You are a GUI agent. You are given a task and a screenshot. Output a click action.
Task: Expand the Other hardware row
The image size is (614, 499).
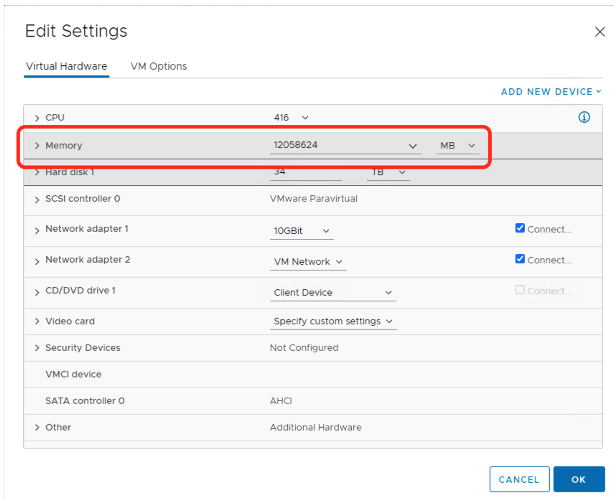pos(37,427)
